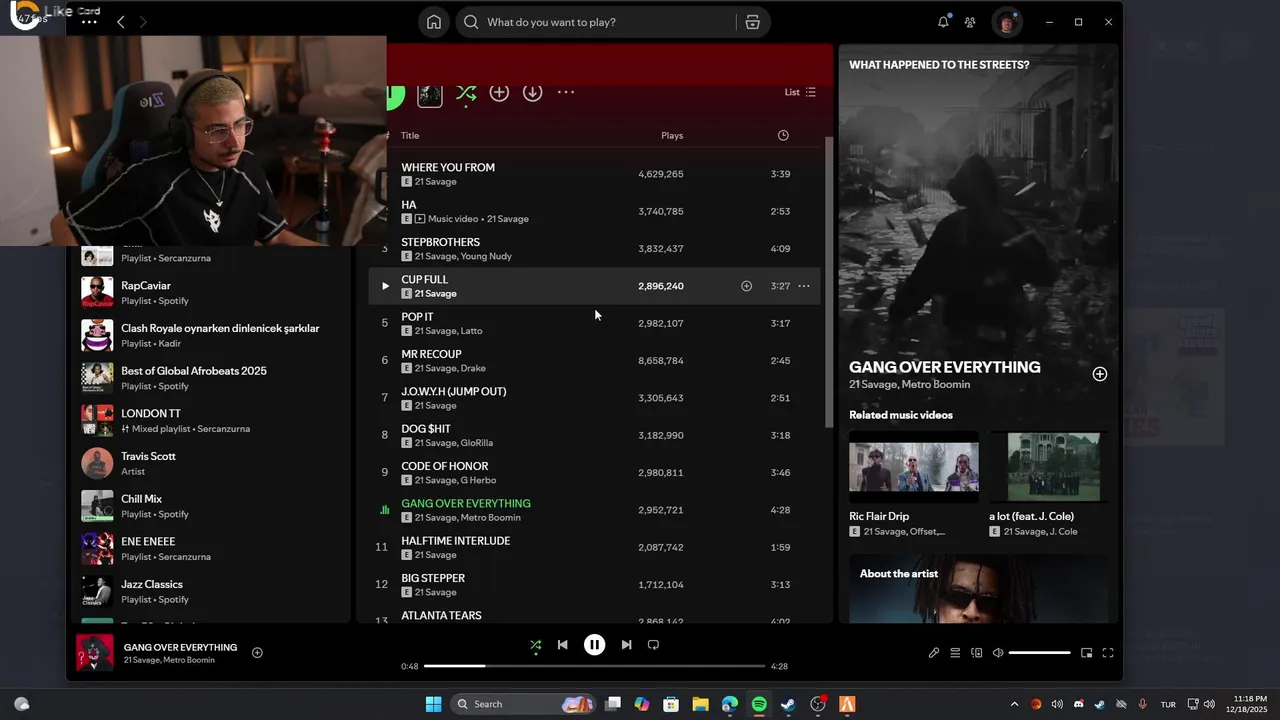Screen dimensions: 1280x720
Task: Open more options for album
Action: pyautogui.click(x=566, y=92)
